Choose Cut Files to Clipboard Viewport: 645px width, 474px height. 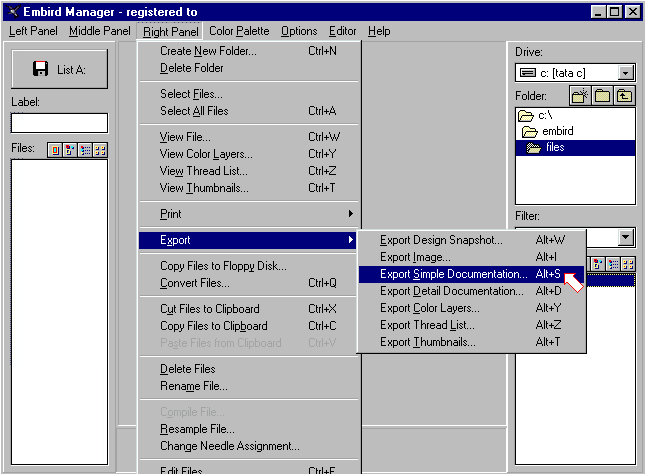point(248,309)
